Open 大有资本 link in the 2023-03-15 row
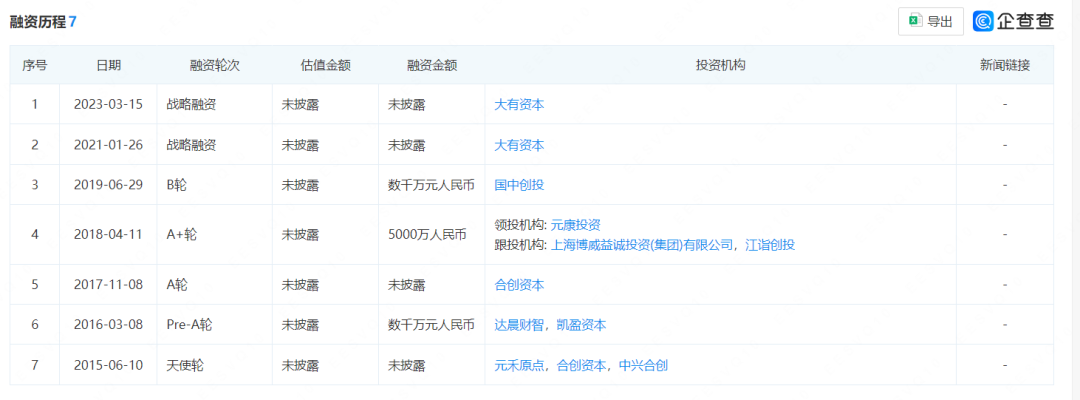This screenshot has width=1080, height=400. click(519, 104)
